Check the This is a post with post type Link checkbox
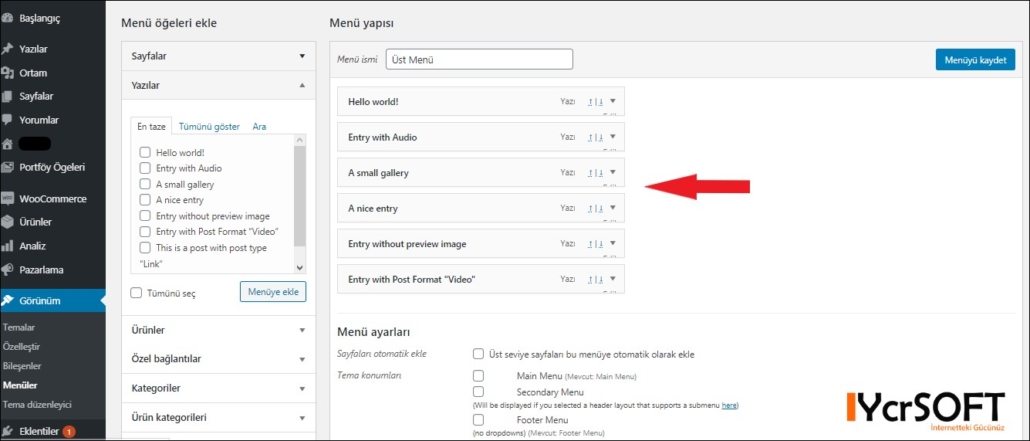This screenshot has width=1030, height=441. pyautogui.click(x=145, y=248)
